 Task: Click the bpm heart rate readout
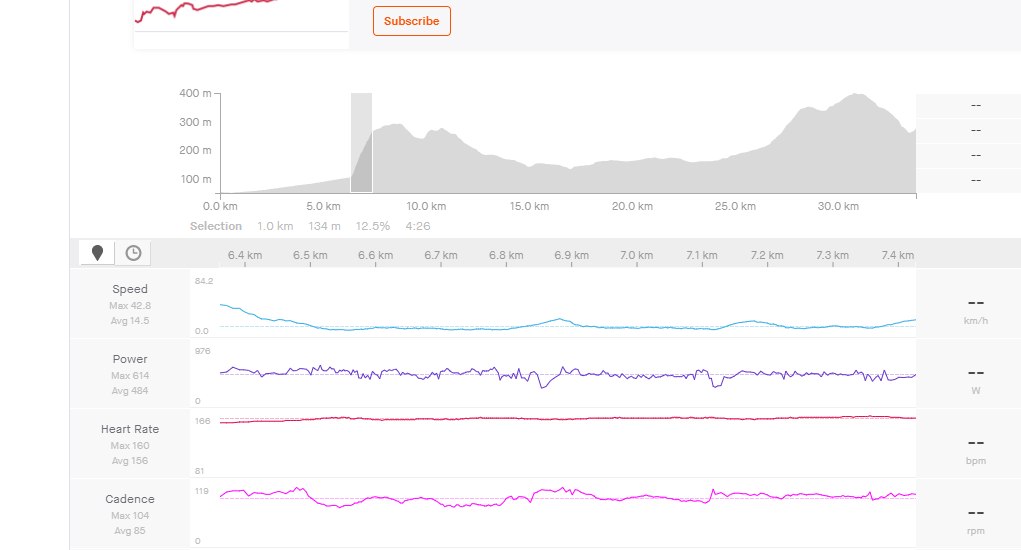click(x=975, y=450)
